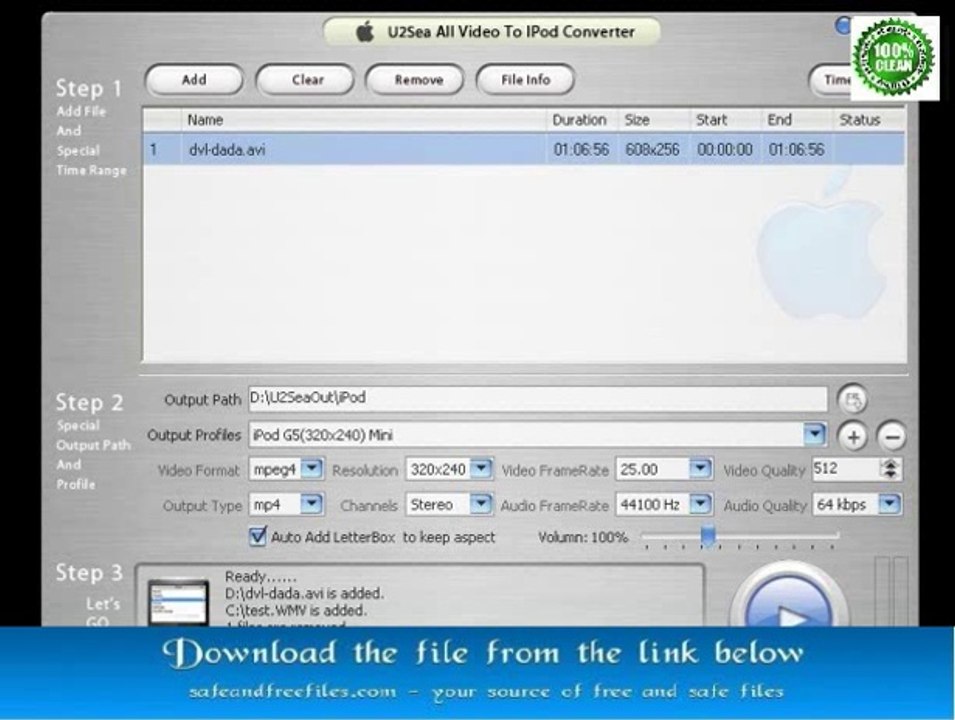The height and width of the screenshot is (720, 955).
Task: Open the Video Format dropdown
Action: [312, 469]
